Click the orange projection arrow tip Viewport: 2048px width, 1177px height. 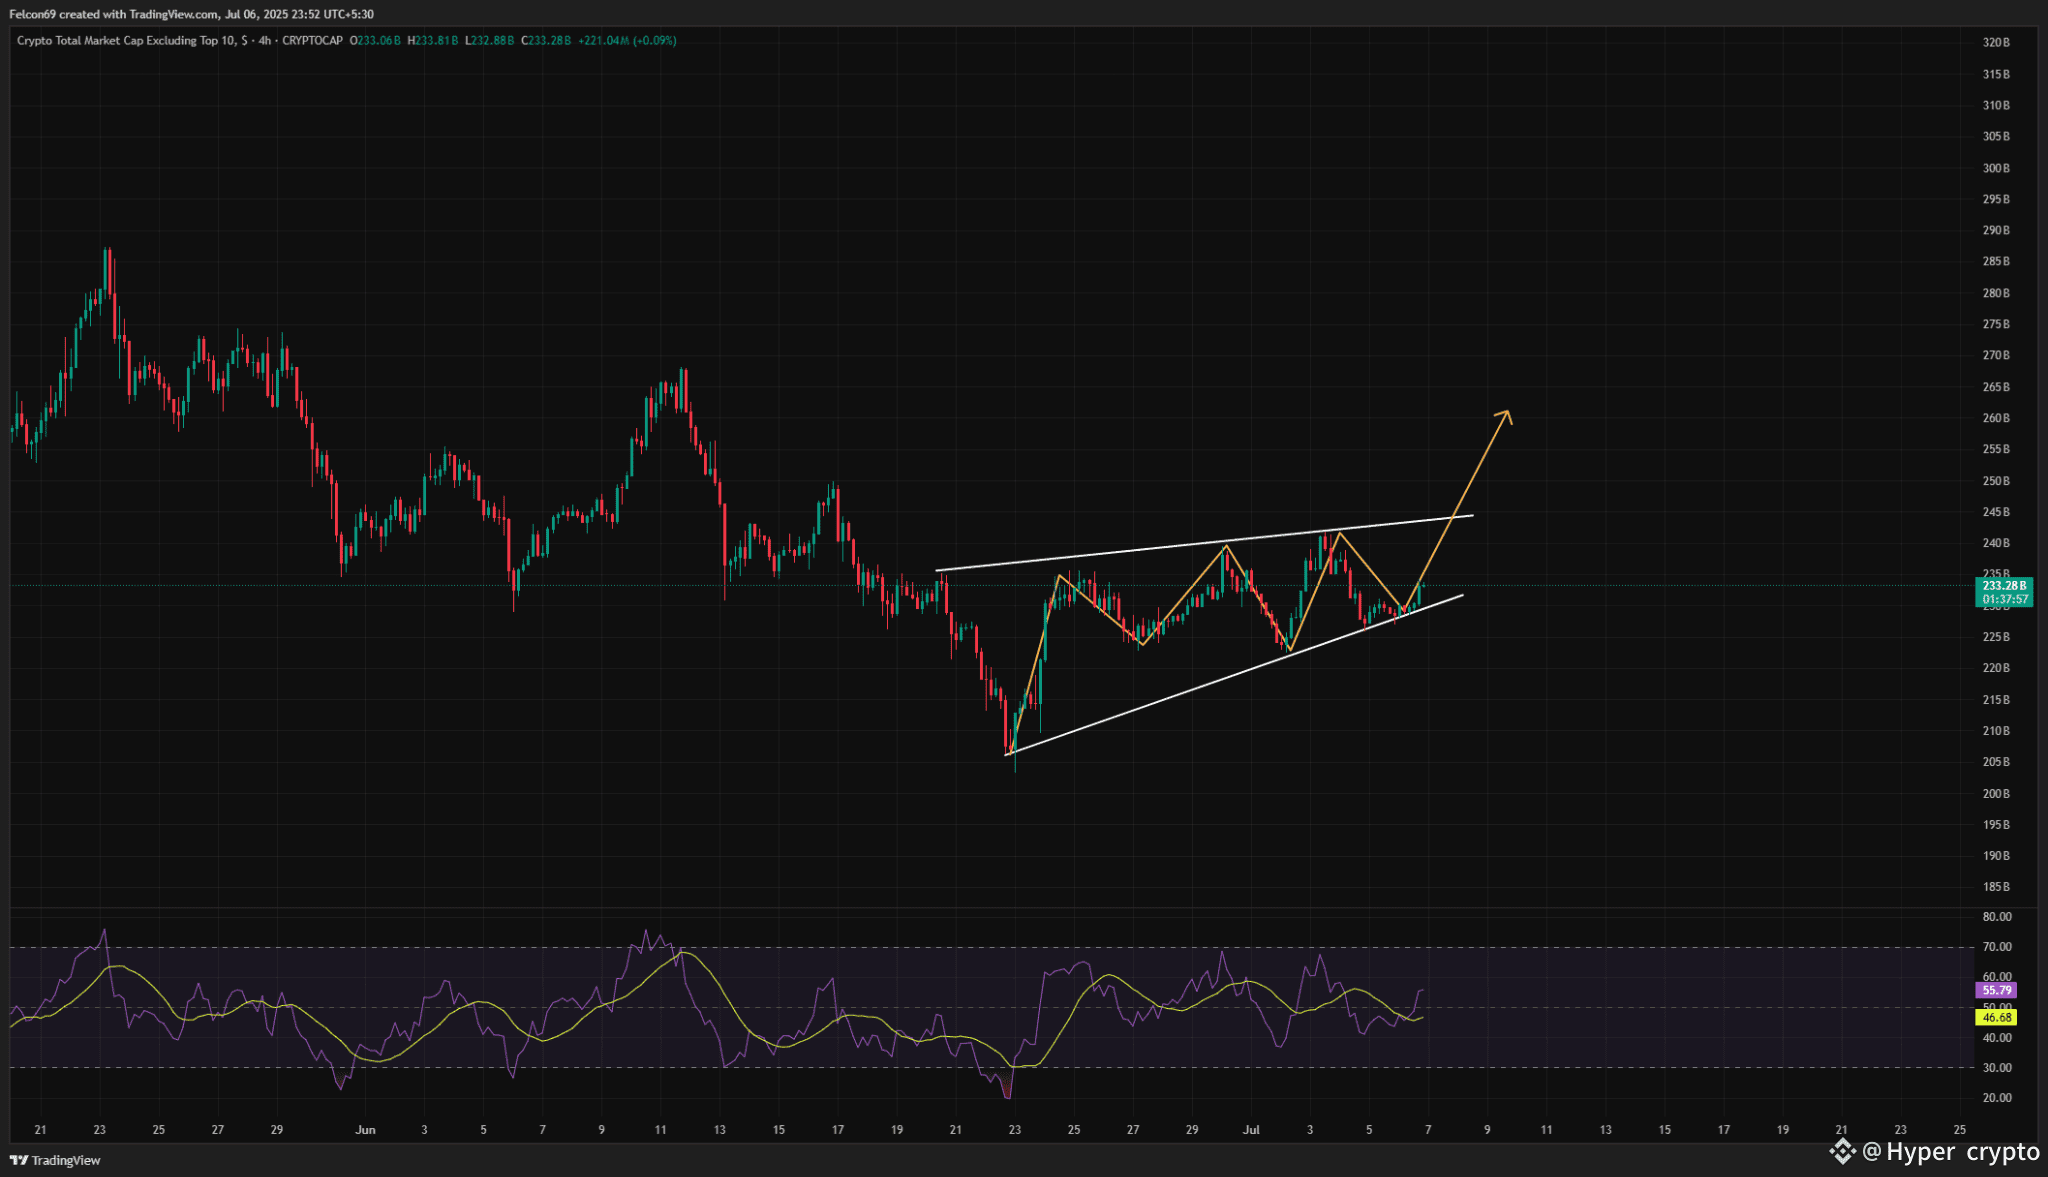pyautogui.click(x=1506, y=413)
